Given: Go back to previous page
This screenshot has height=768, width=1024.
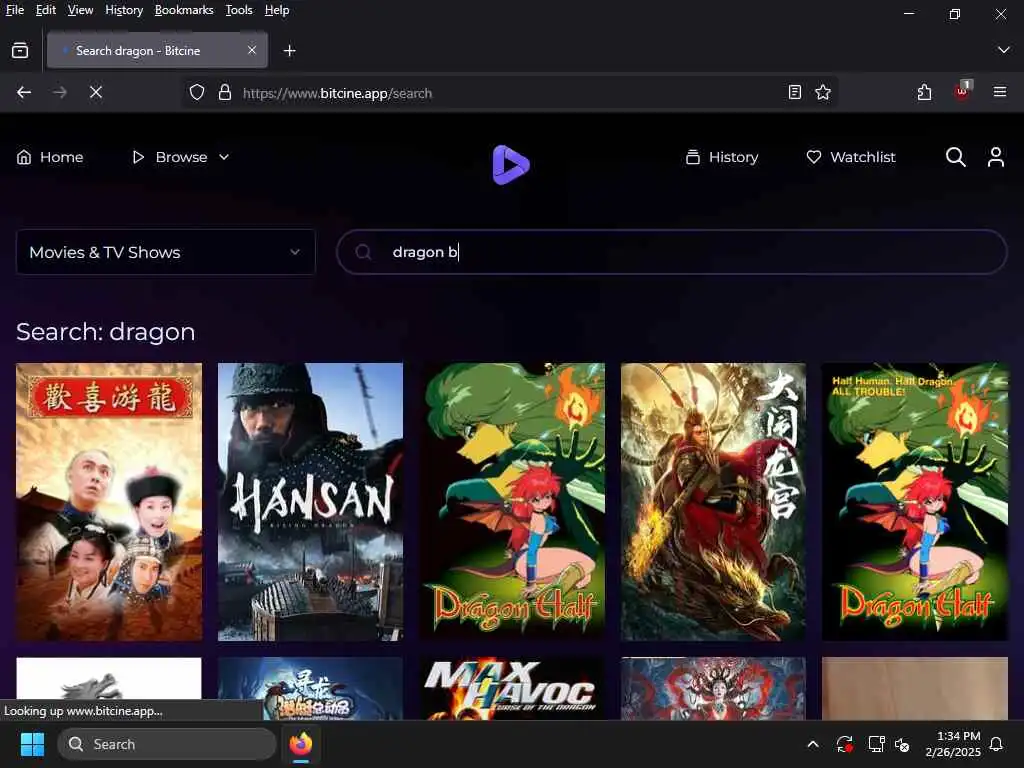Looking at the screenshot, I should coord(24,93).
